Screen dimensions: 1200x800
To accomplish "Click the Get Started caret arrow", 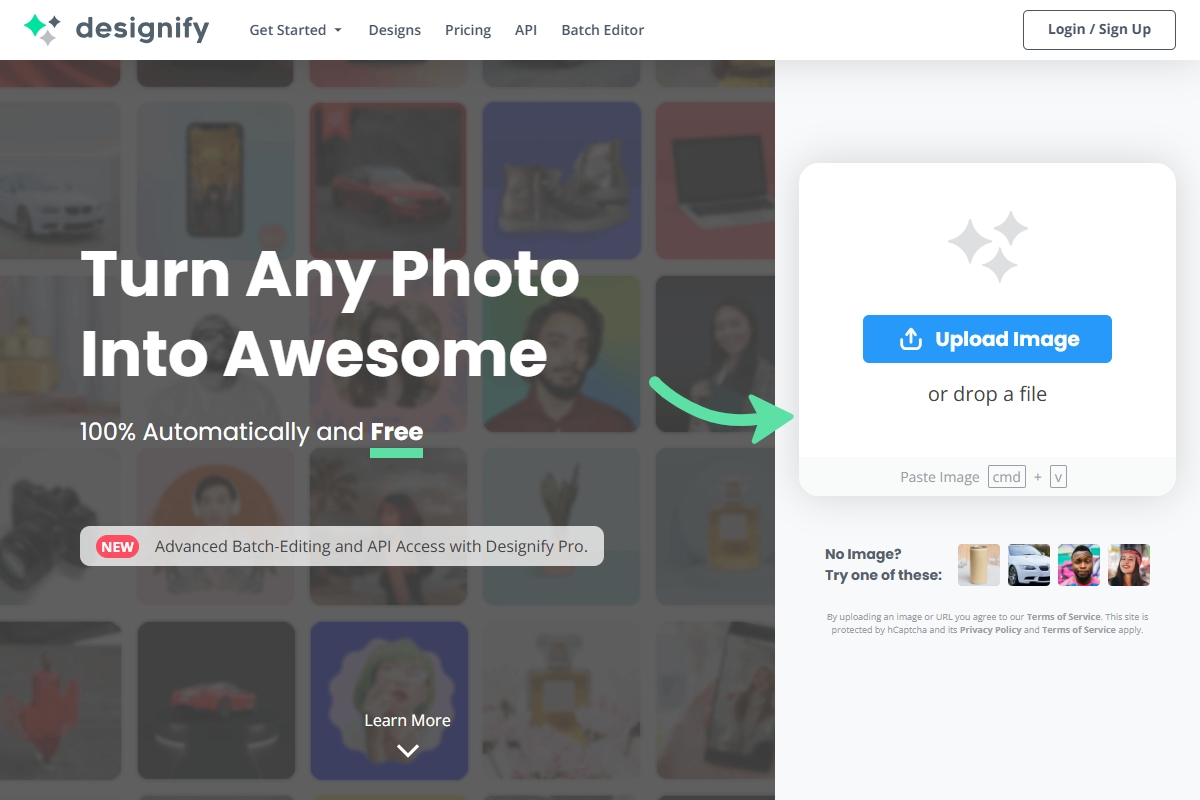I will click(x=338, y=30).
